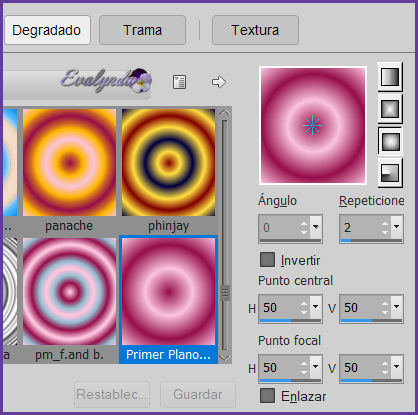The image size is (418, 415).
Task: Select the sunburst gradient style icon
Action: pos(390,141)
